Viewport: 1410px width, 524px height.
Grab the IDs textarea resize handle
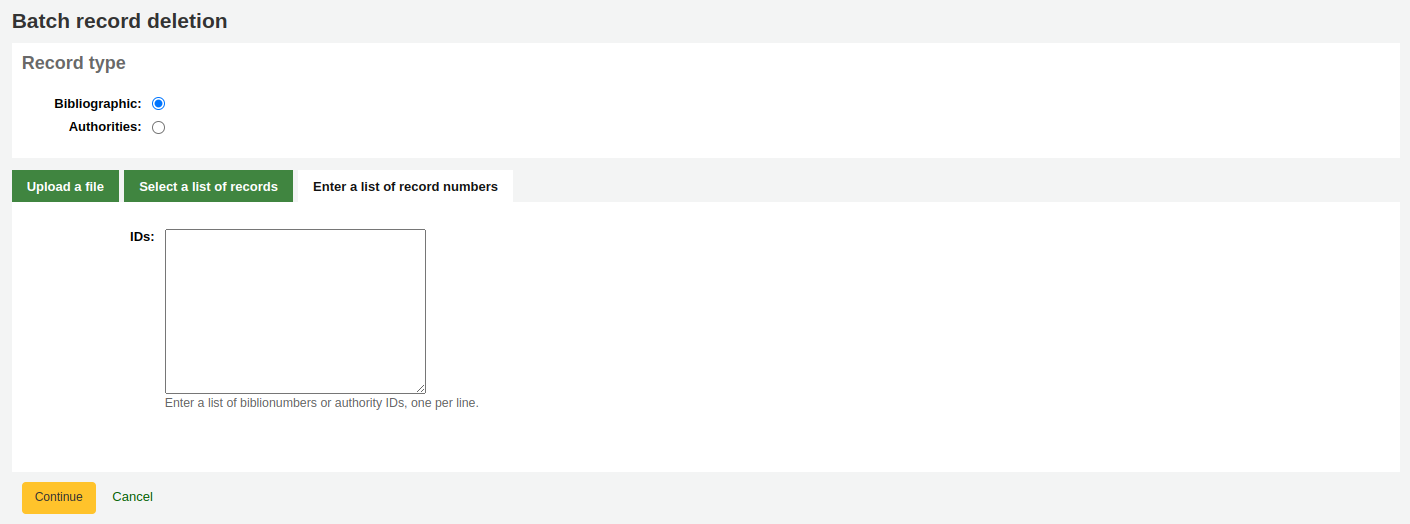tap(421, 389)
